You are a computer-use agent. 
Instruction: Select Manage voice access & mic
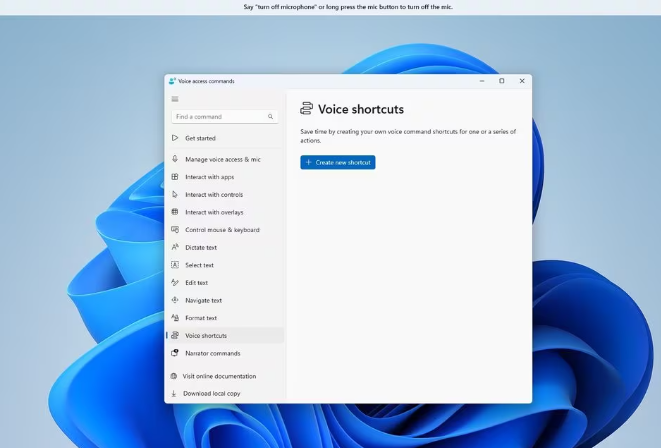coord(222,159)
